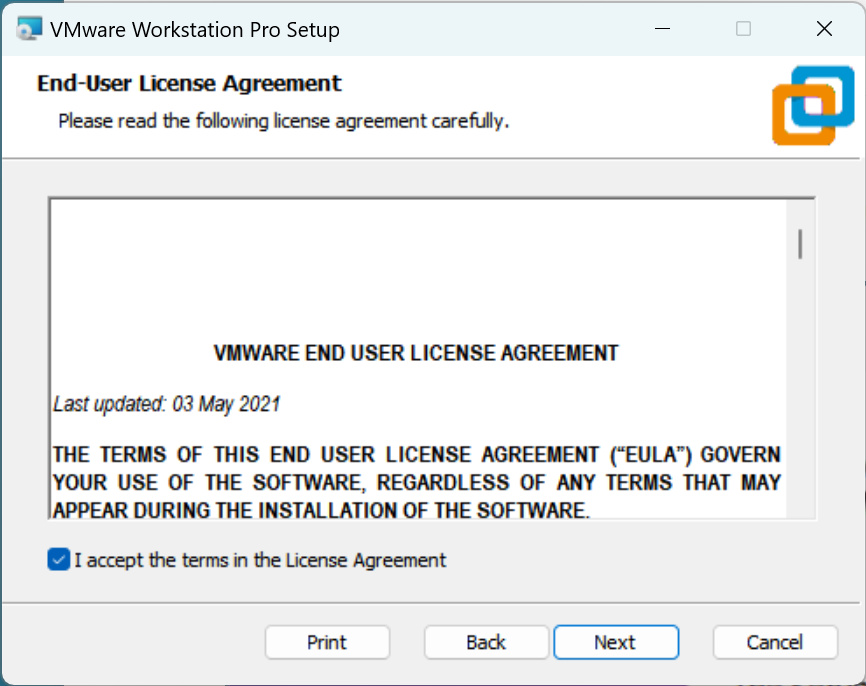This screenshot has height=686, width=866.
Task: Click the empty scrollbar track below thumb
Action: point(800,400)
